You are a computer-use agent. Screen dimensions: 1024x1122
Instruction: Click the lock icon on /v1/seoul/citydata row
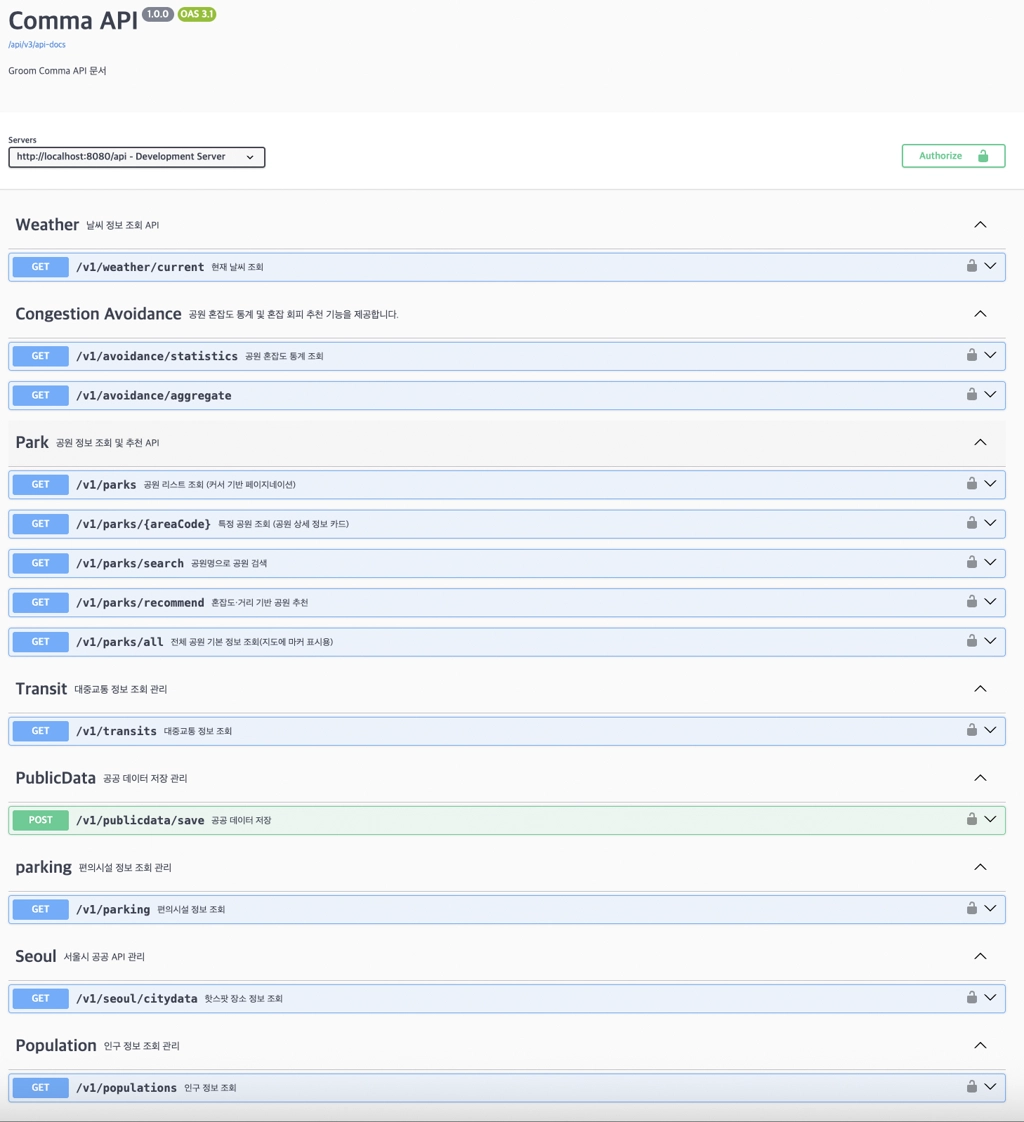972,997
